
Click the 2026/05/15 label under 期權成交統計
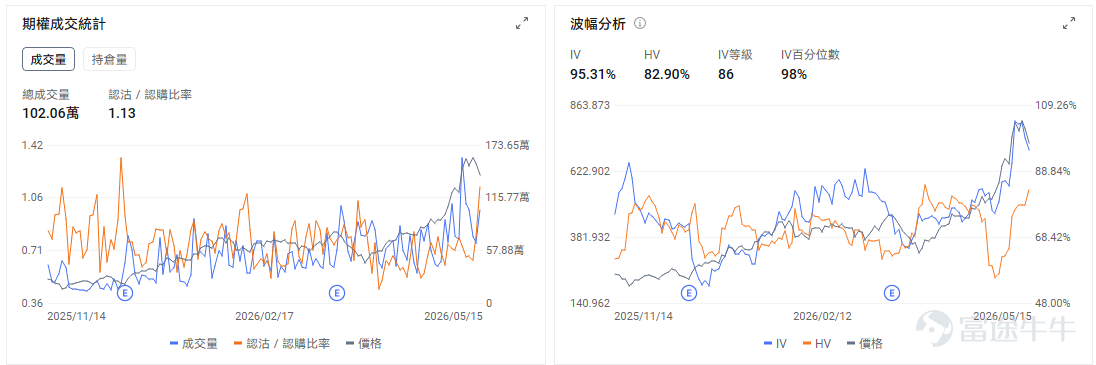tap(454, 316)
